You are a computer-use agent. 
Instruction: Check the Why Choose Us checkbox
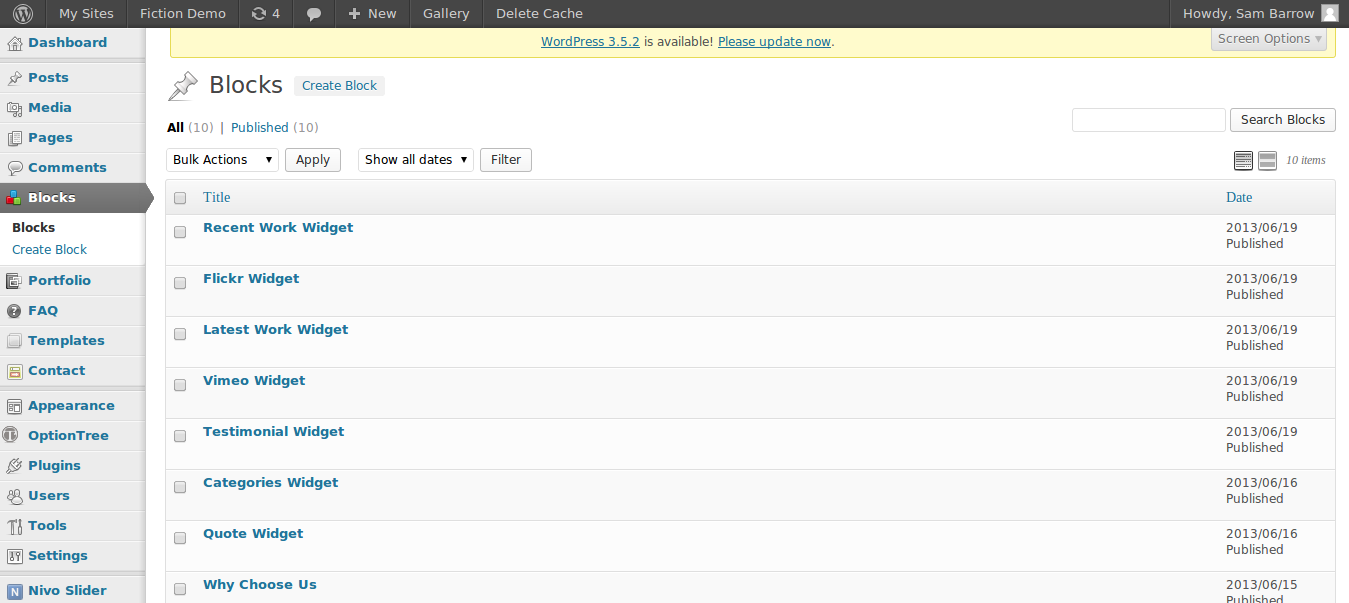click(180, 589)
